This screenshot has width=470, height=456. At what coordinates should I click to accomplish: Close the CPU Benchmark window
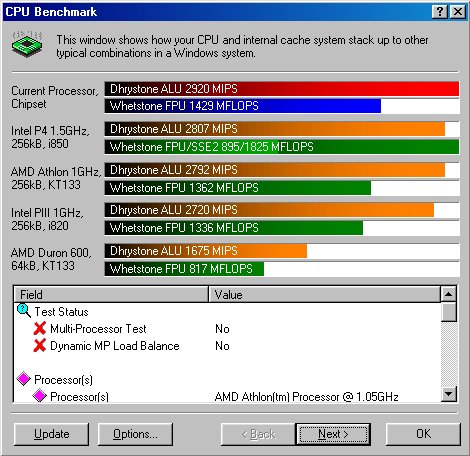coord(458,12)
